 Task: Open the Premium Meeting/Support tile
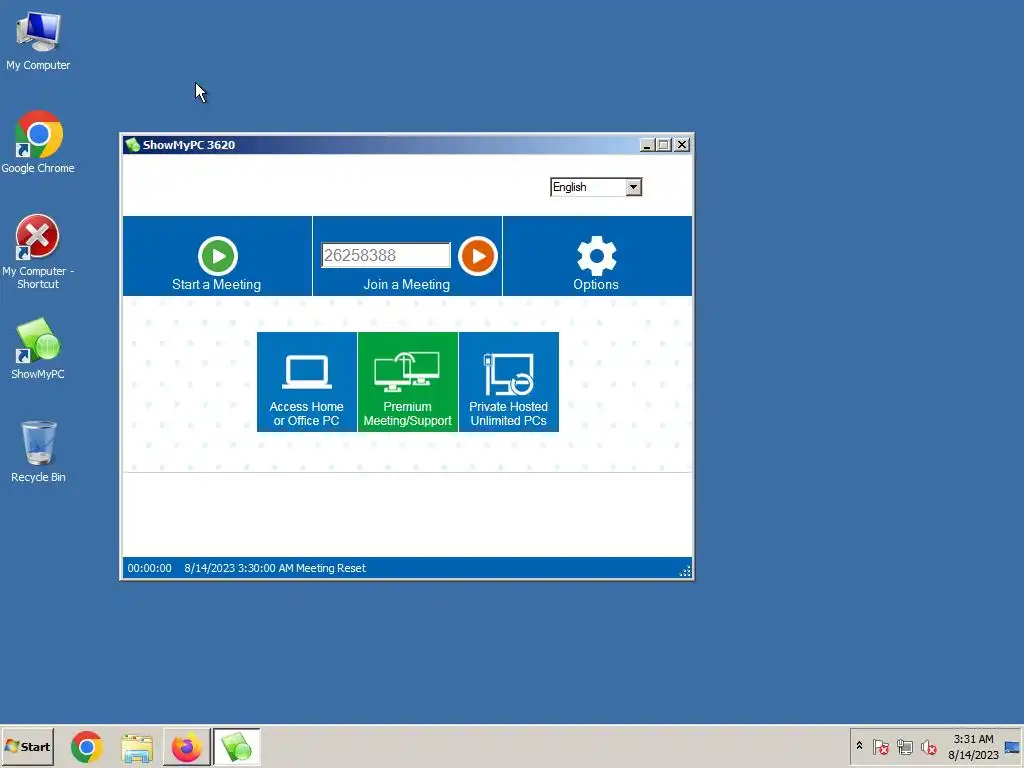point(408,381)
